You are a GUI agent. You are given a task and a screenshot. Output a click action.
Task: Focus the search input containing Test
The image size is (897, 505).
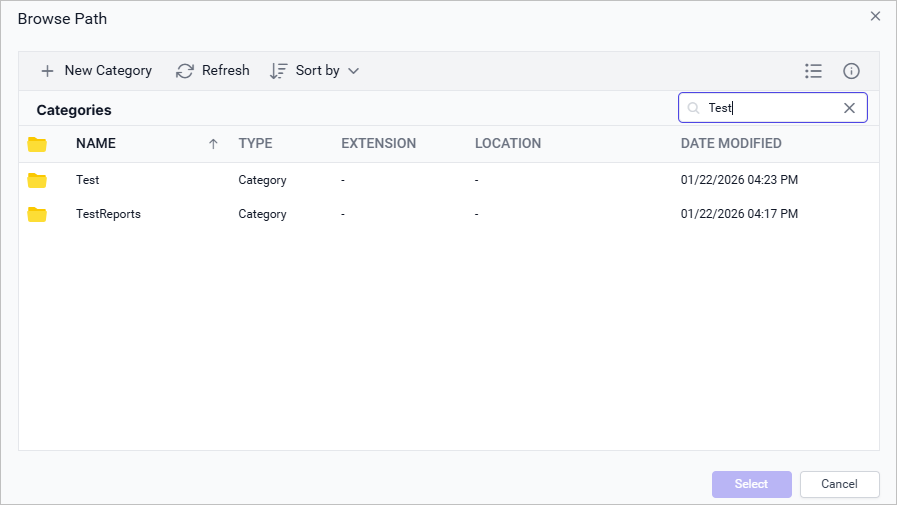pos(770,108)
